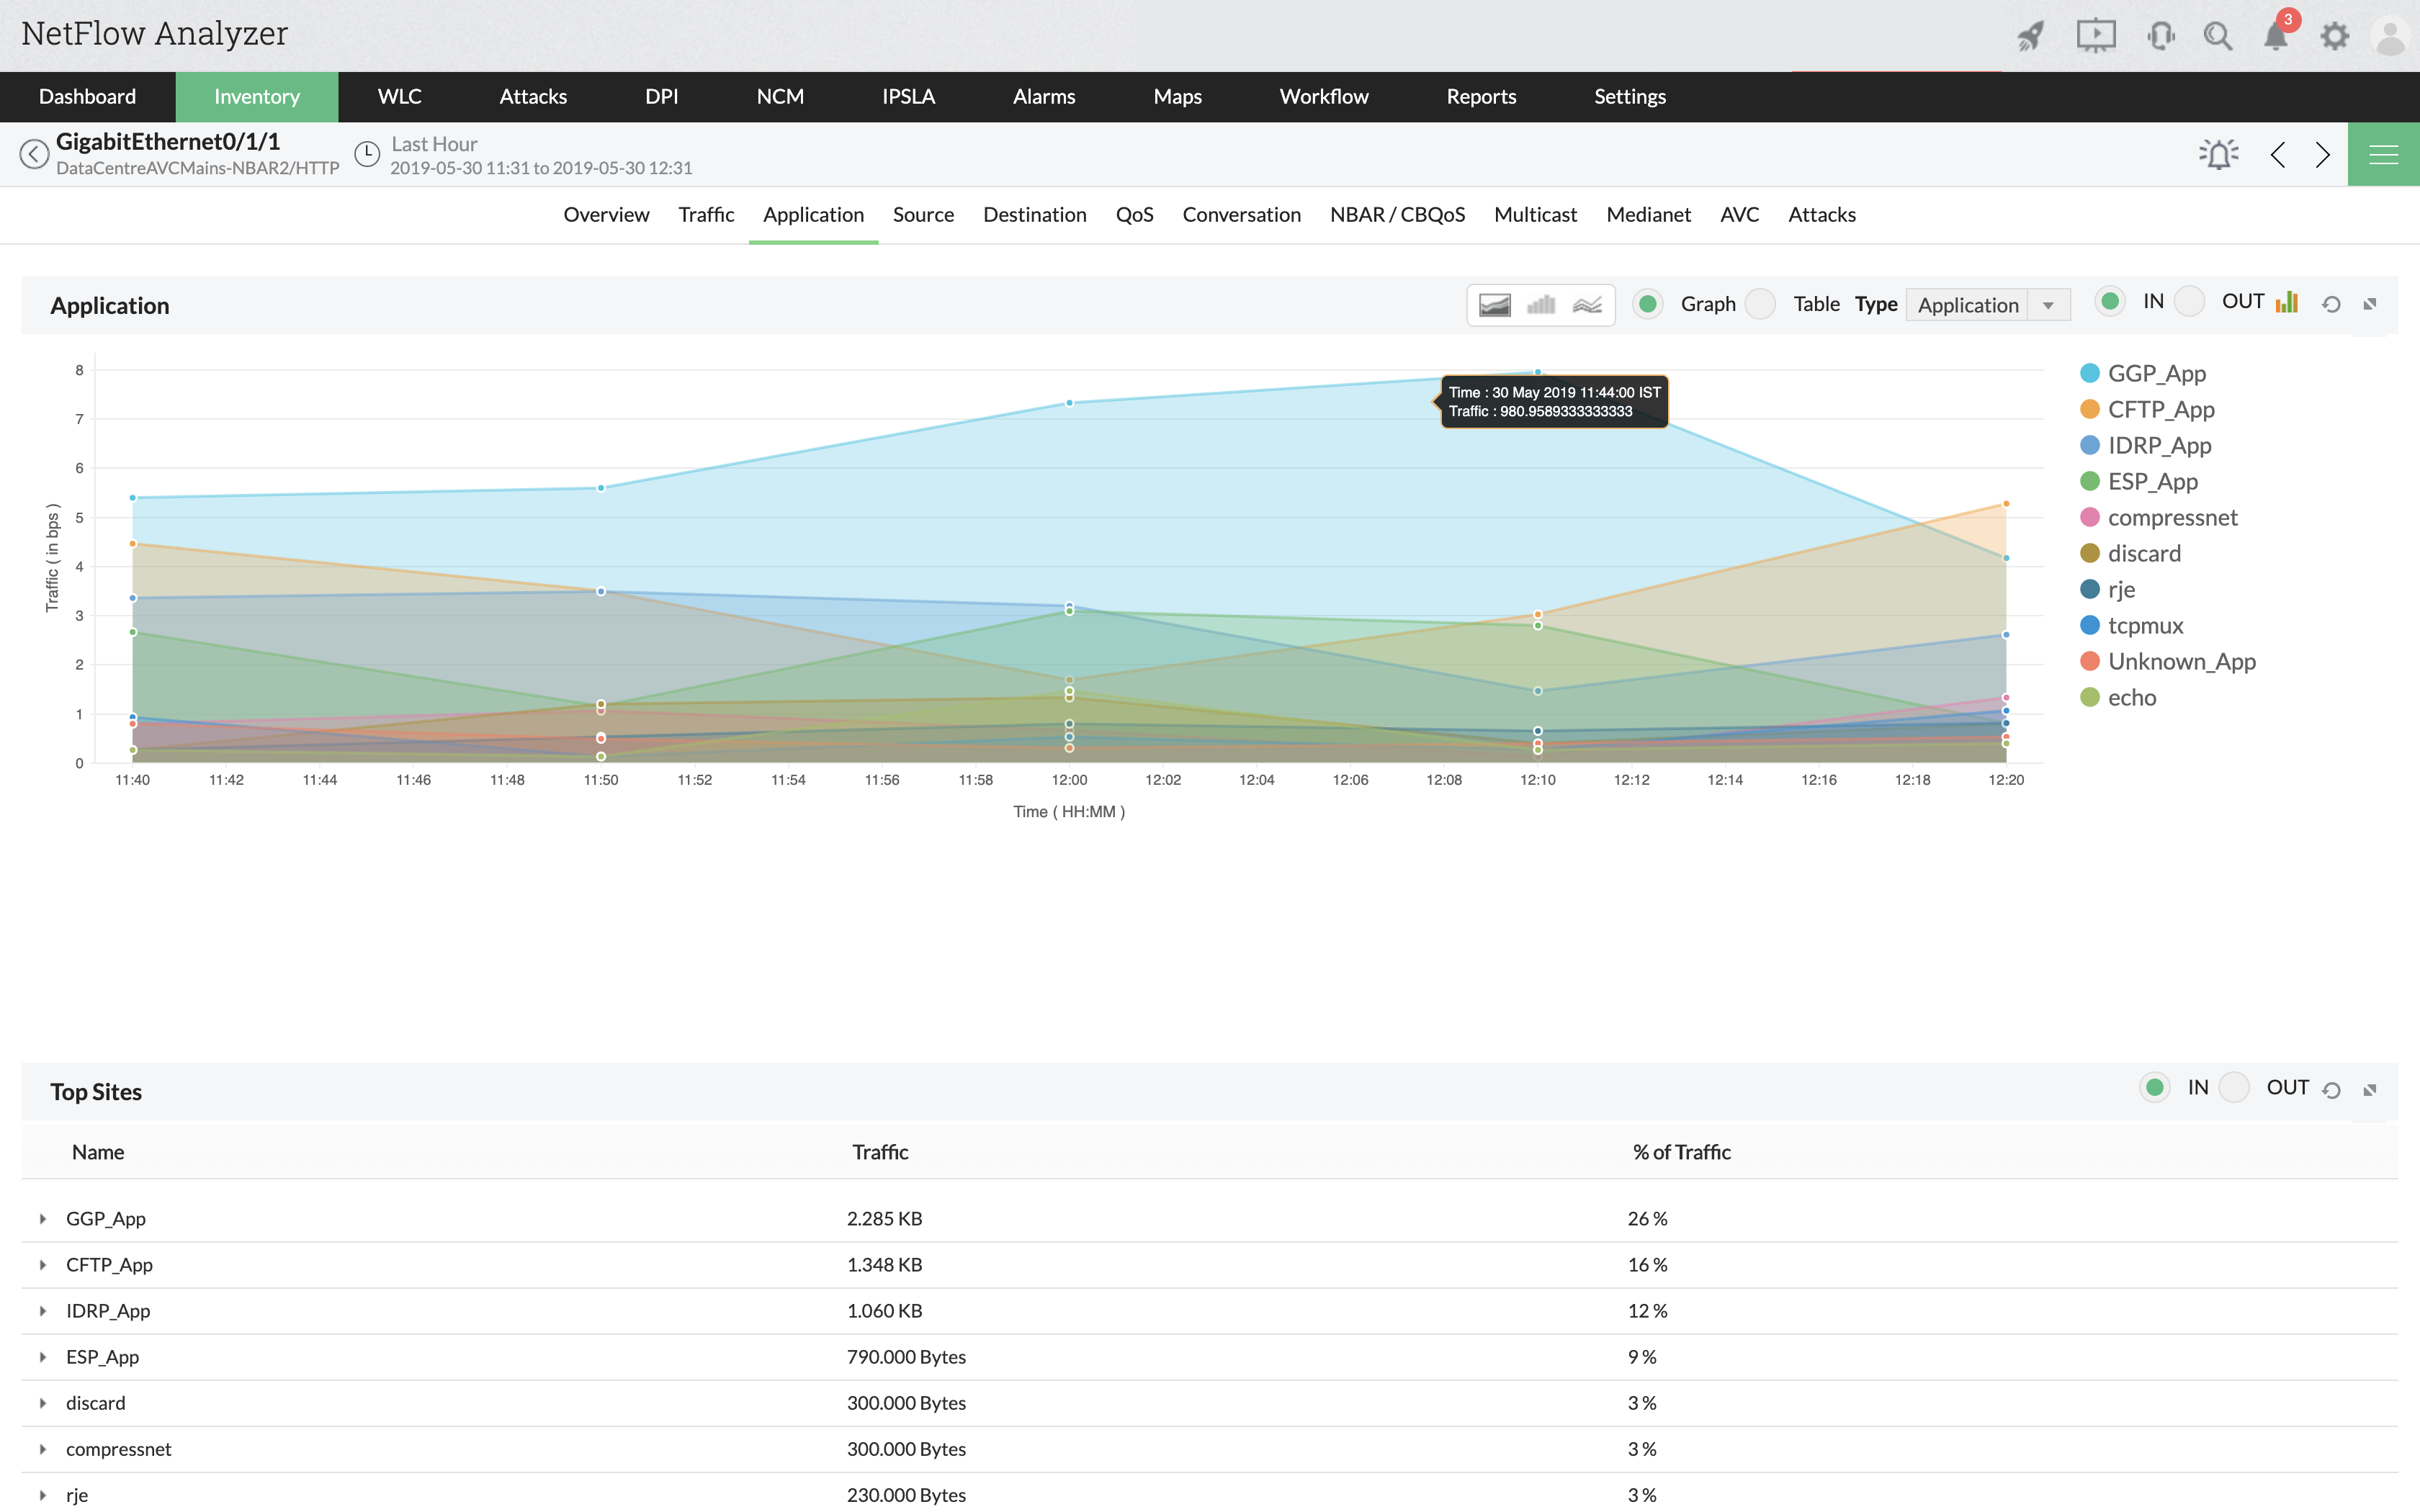Switch to the Conversation tab

(1241, 214)
